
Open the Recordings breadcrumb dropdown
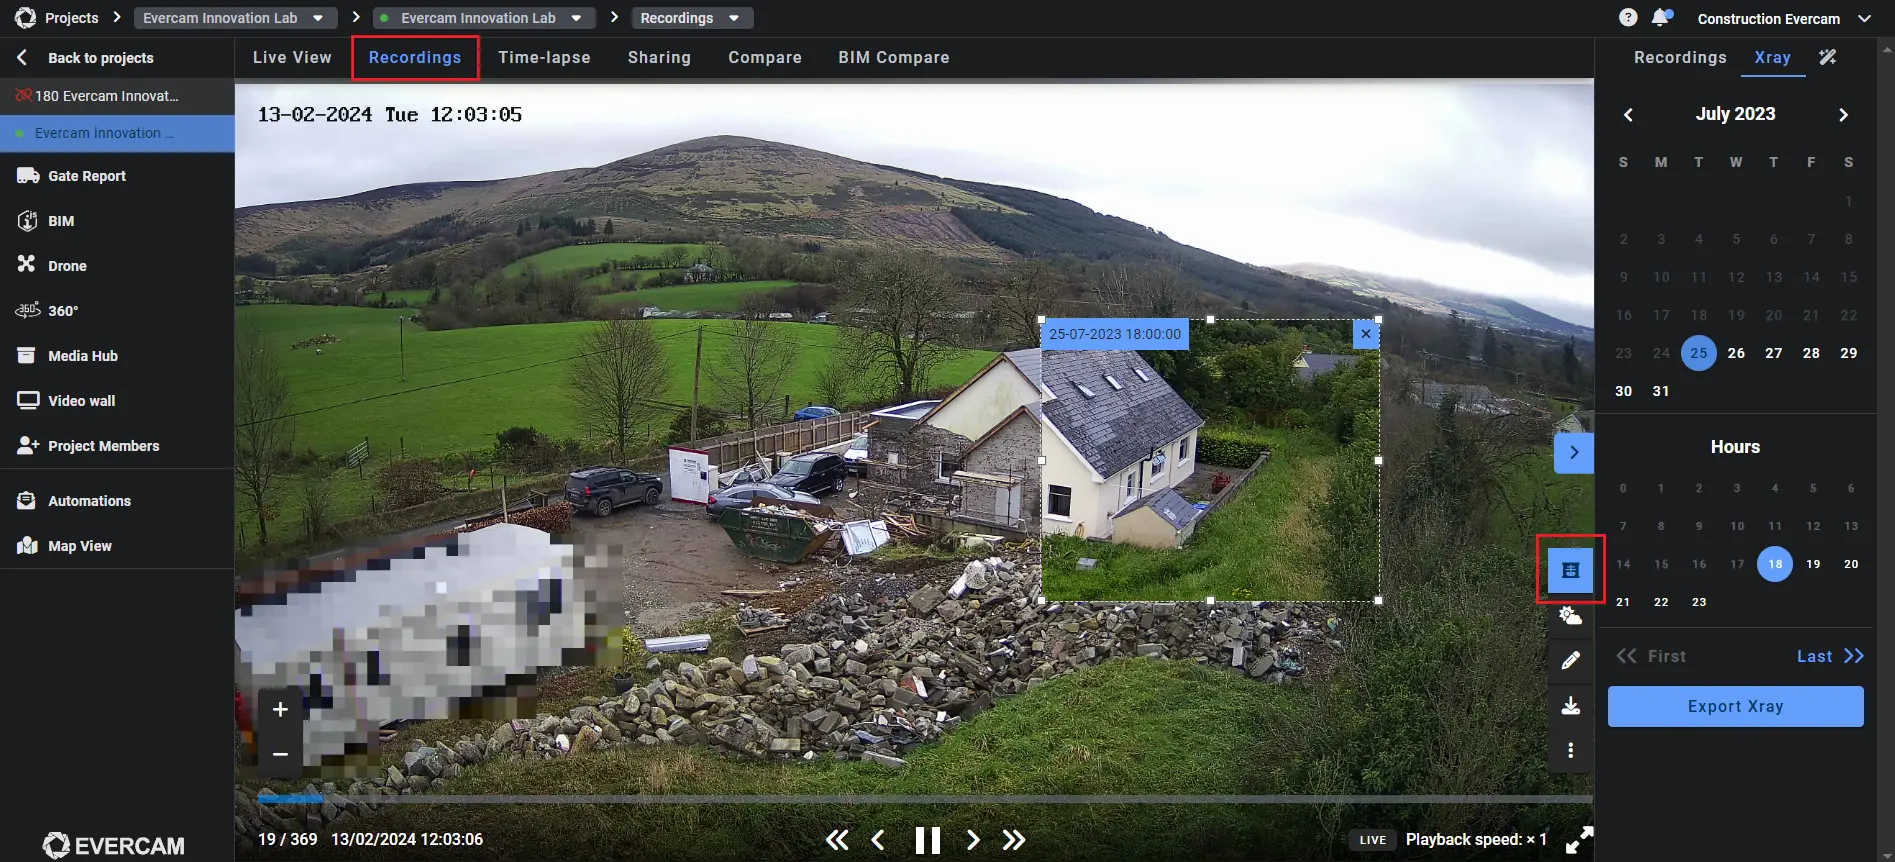click(691, 18)
